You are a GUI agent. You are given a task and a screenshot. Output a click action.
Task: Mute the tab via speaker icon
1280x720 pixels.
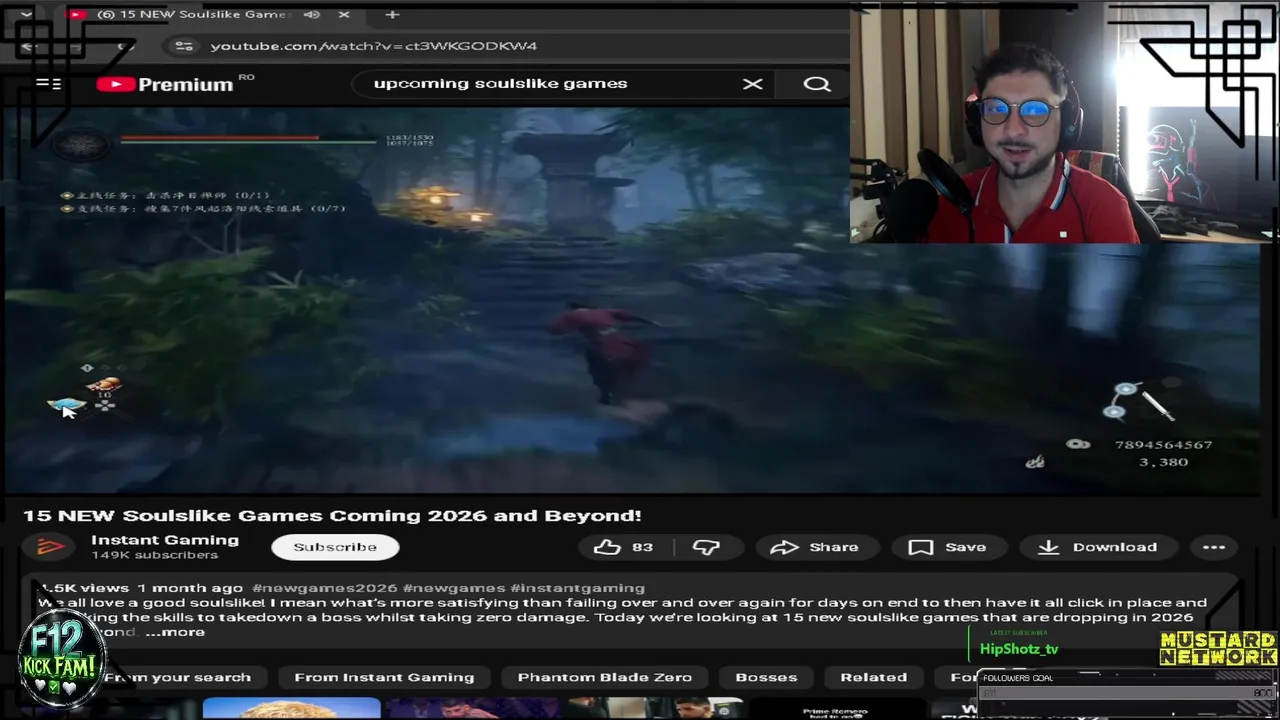click(x=312, y=14)
